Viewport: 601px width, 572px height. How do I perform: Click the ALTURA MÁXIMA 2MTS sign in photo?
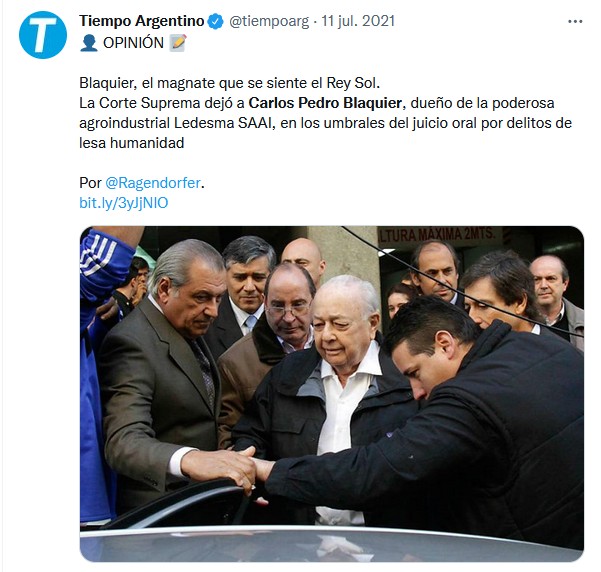[x=437, y=234]
